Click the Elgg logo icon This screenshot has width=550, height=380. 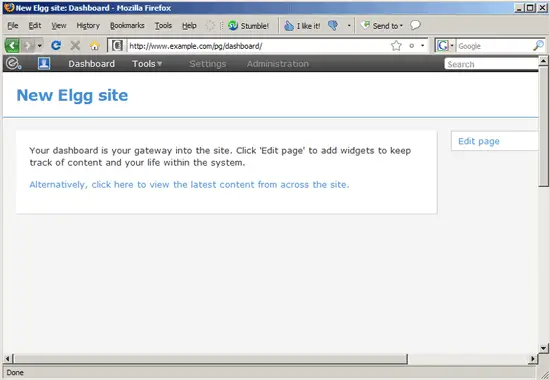click(x=13, y=64)
